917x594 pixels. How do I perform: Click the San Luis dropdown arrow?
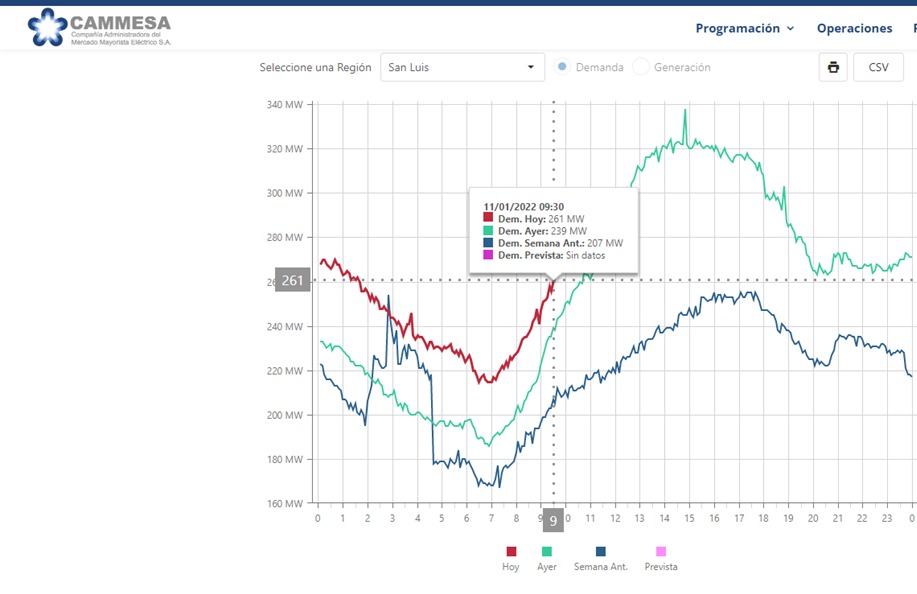tap(530, 67)
